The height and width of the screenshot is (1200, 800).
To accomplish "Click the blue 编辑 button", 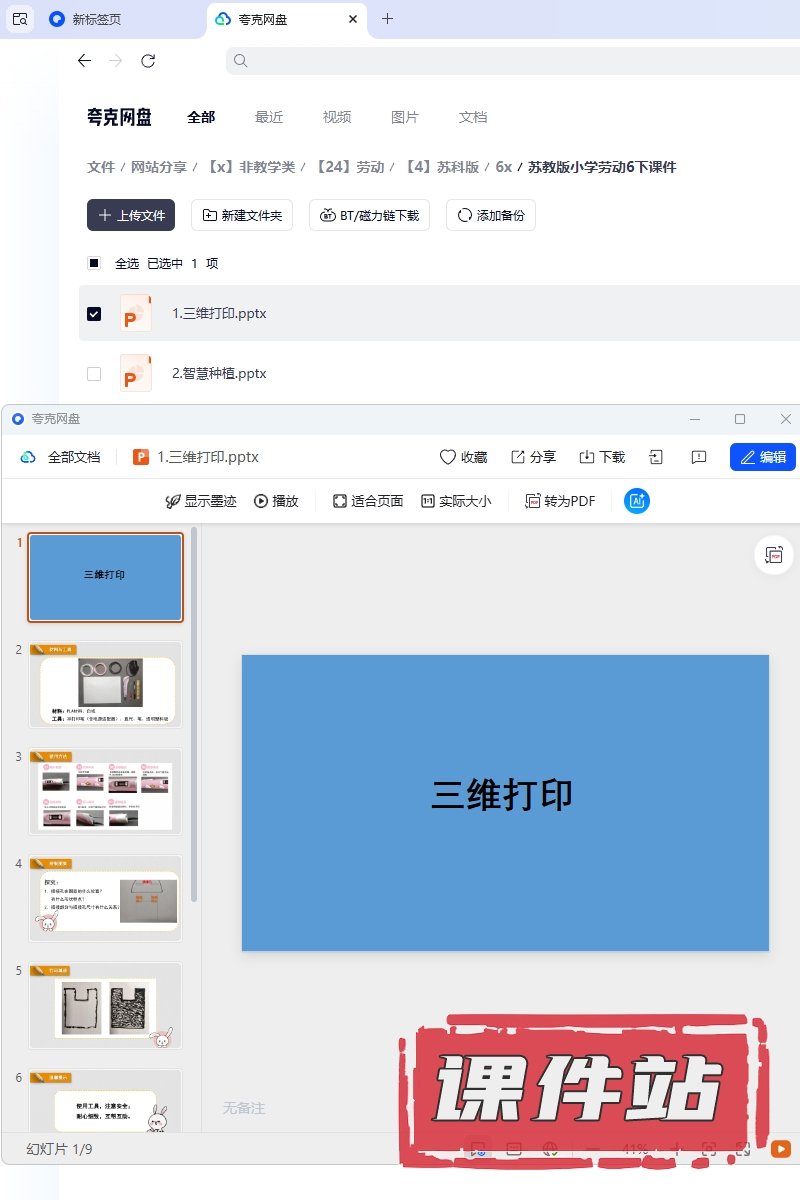I will click(x=762, y=457).
